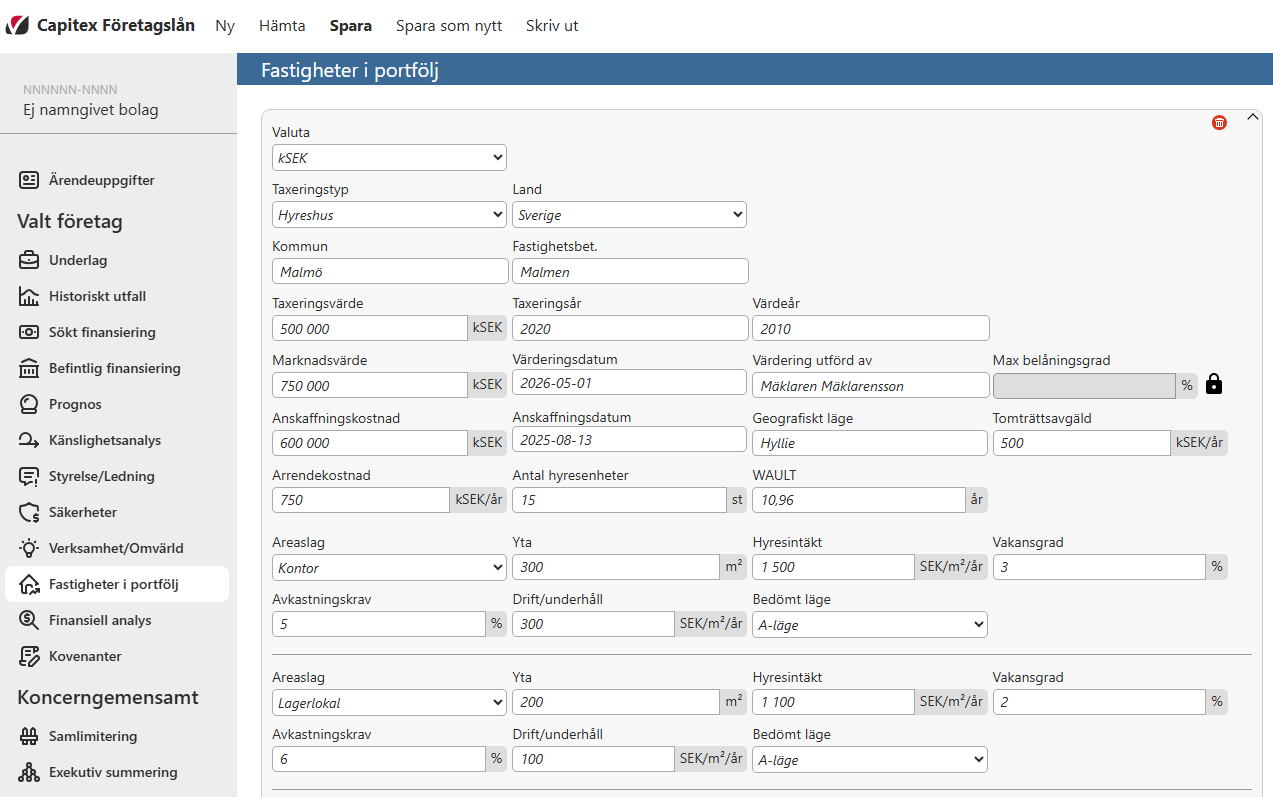This screenshot has width=1273, height=797.
Task: Click the Hyresintäkt field 1 500
Action: click(x=833, y=567)
